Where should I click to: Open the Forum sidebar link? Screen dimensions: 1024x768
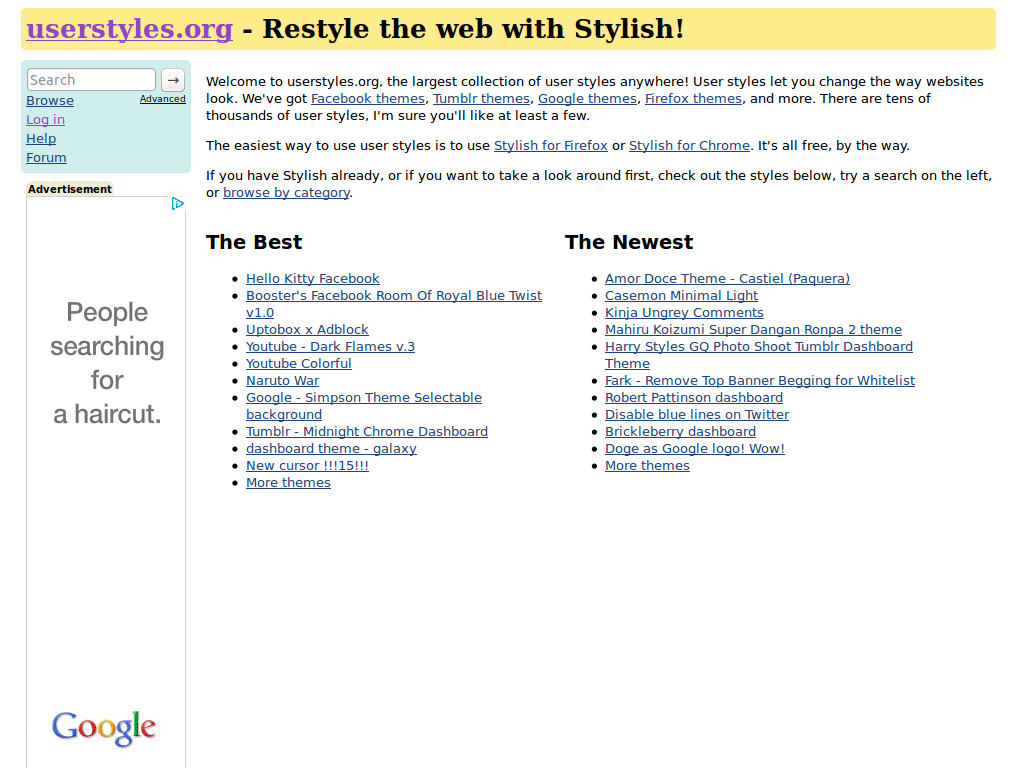coord(46,157)
